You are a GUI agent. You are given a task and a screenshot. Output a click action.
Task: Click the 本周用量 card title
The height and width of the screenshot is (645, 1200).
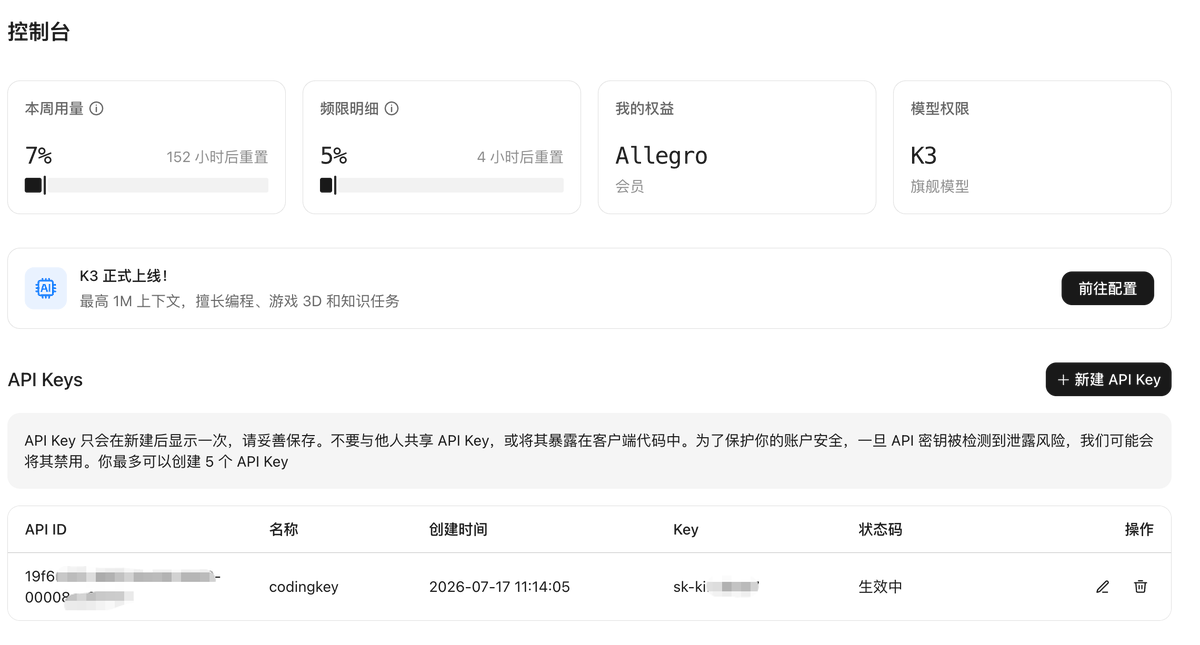(x=54, y=108)
